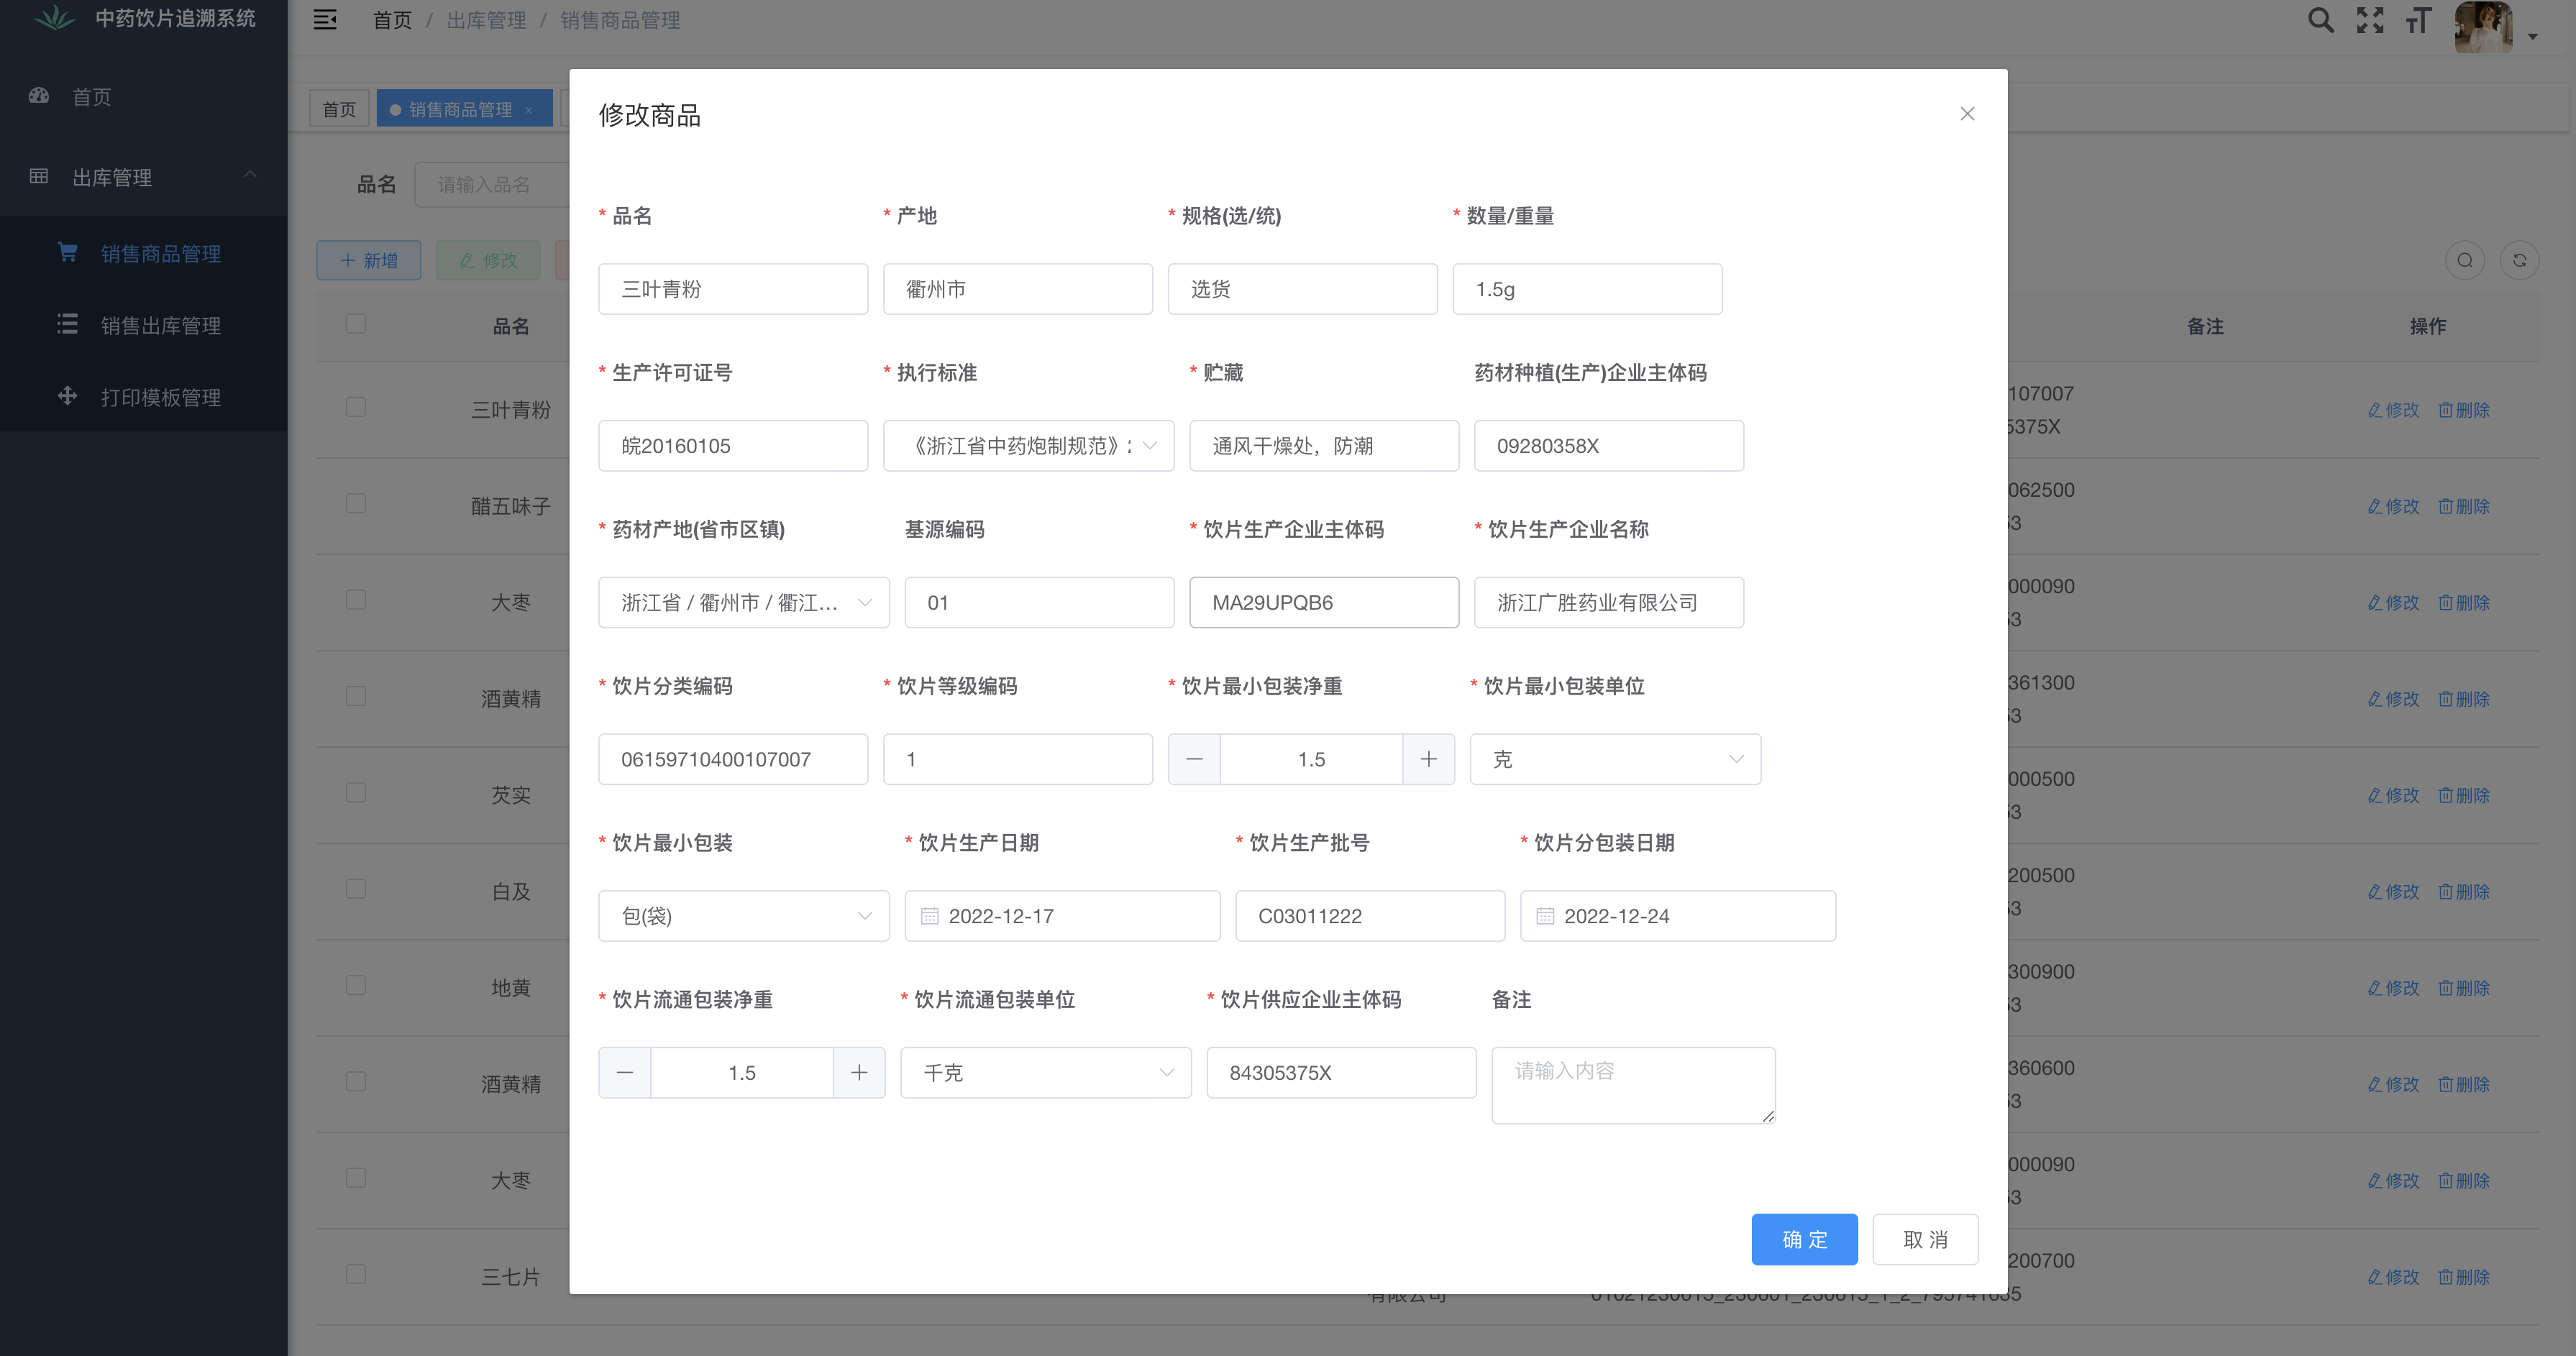Image resolution: width=2576 pixels, height=1356 pixels.
Task: Click 修改 link in 醋五味子 row
Action: click(2393, 506)
